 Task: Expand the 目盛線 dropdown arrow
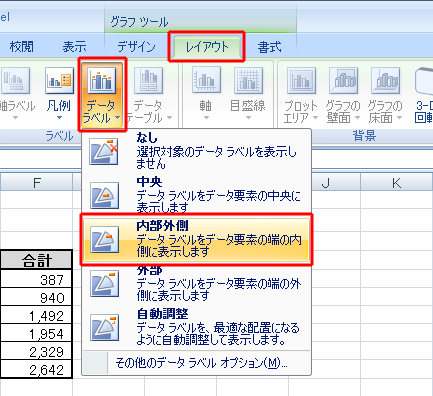click(x=248, y=117)
